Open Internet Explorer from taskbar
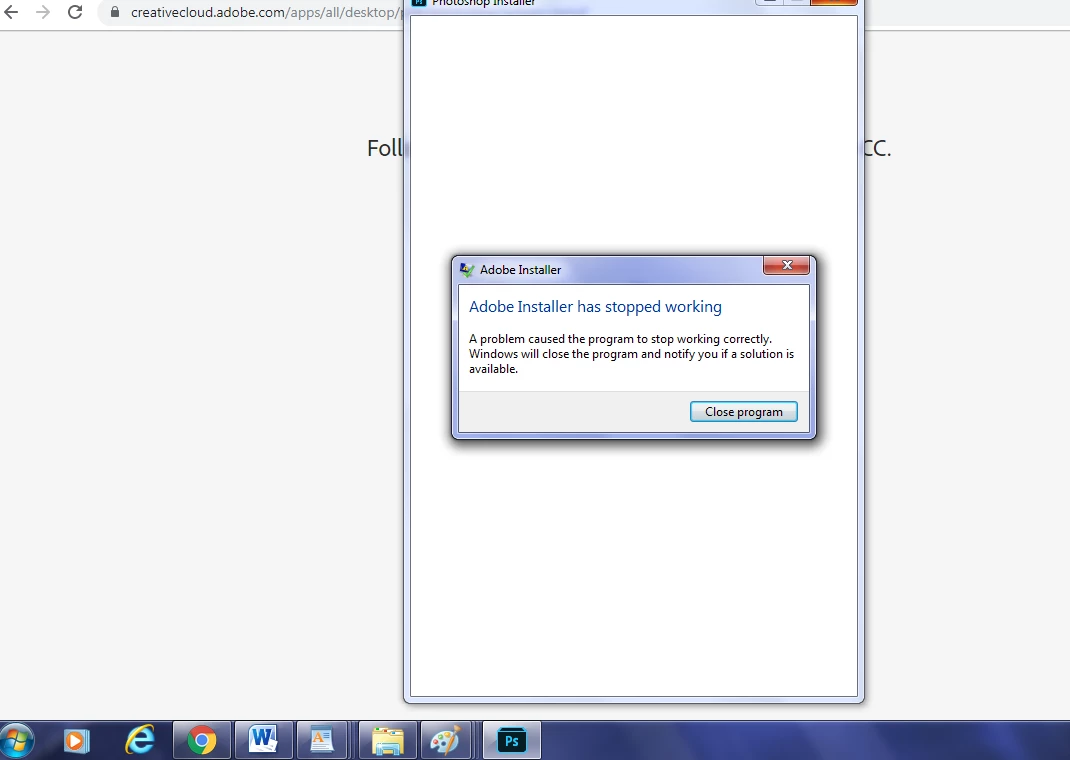Screen dimensions: 1070x760 [x=140, y=740]
